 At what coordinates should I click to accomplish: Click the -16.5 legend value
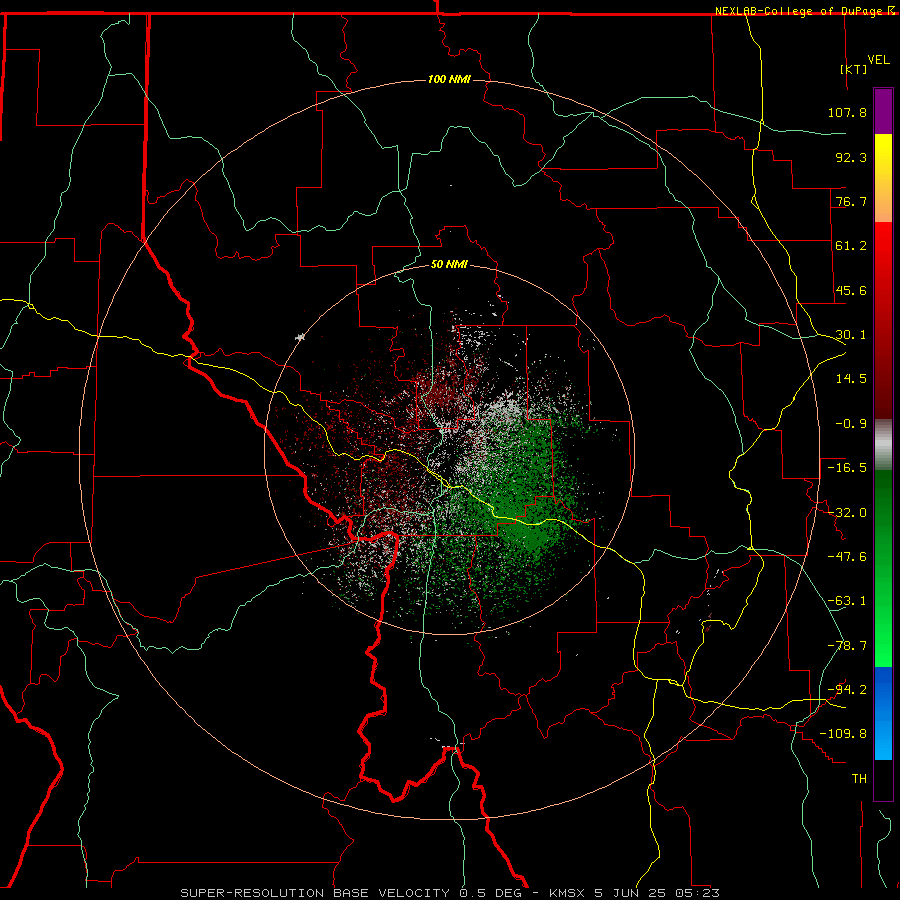tap(847, 468)
